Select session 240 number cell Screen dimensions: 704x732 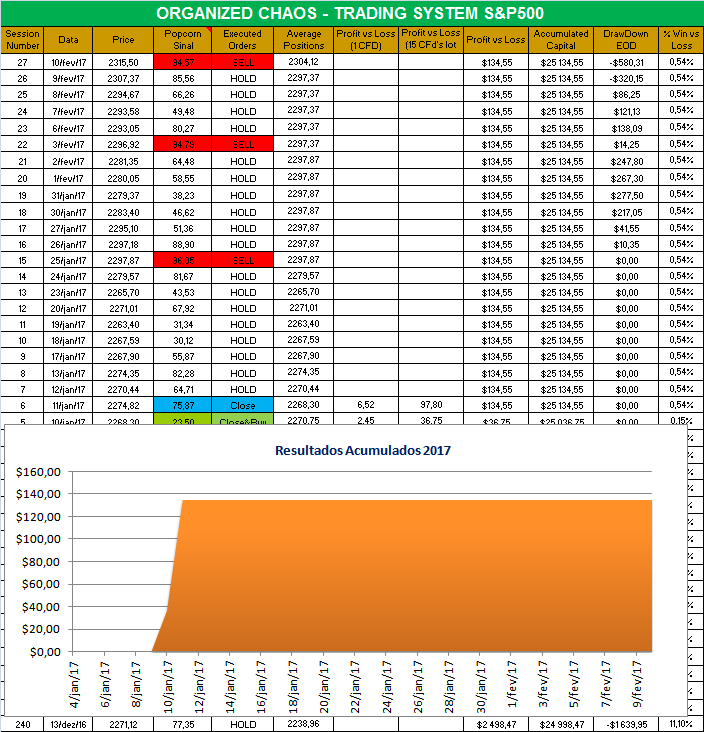(x=22, y=725)
